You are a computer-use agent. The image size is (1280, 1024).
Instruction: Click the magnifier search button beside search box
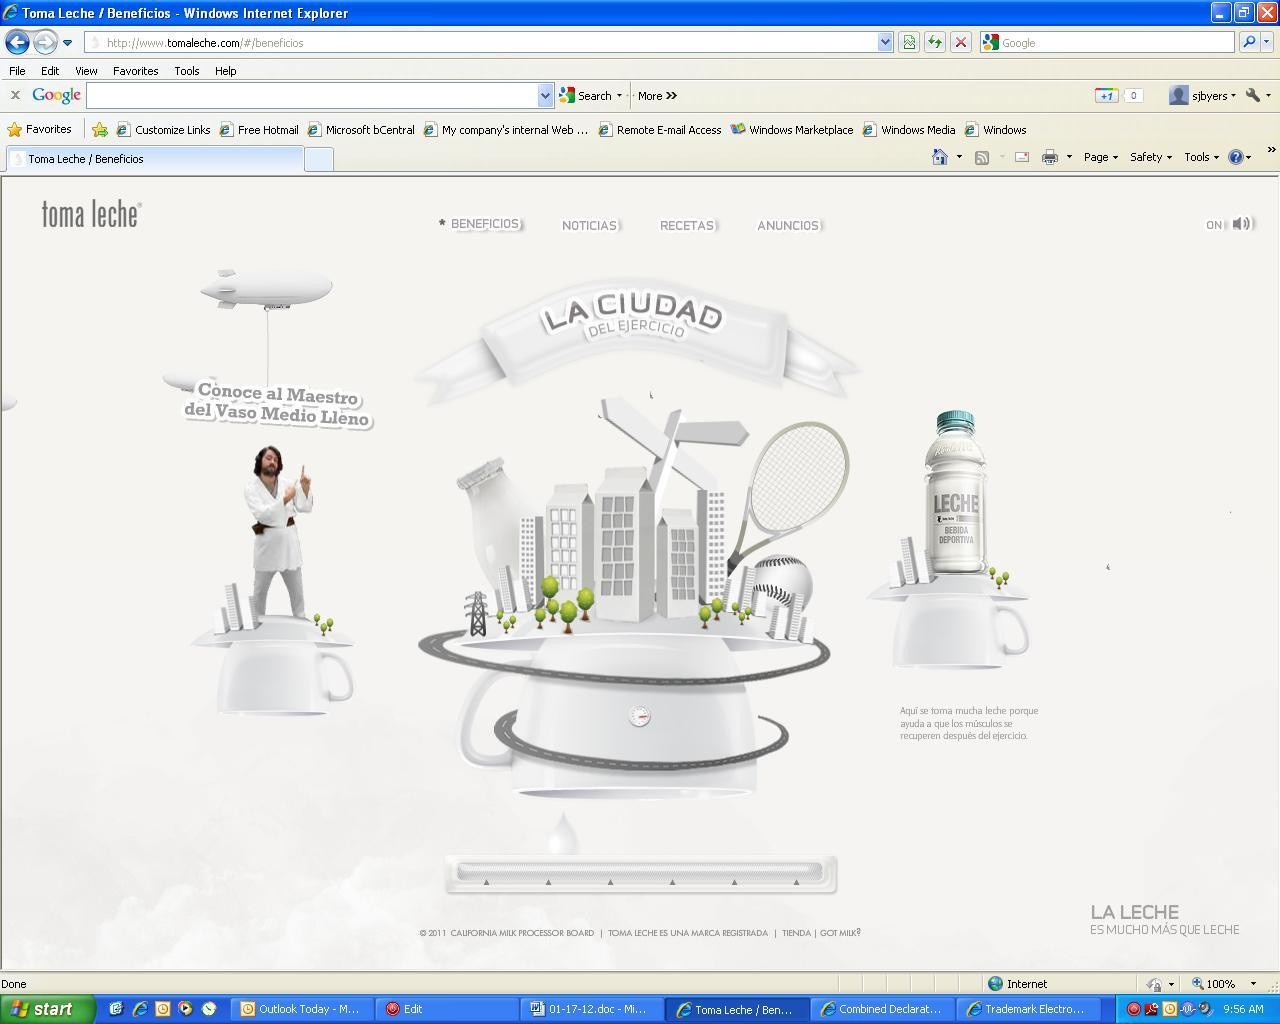(x=1248, y=42)
